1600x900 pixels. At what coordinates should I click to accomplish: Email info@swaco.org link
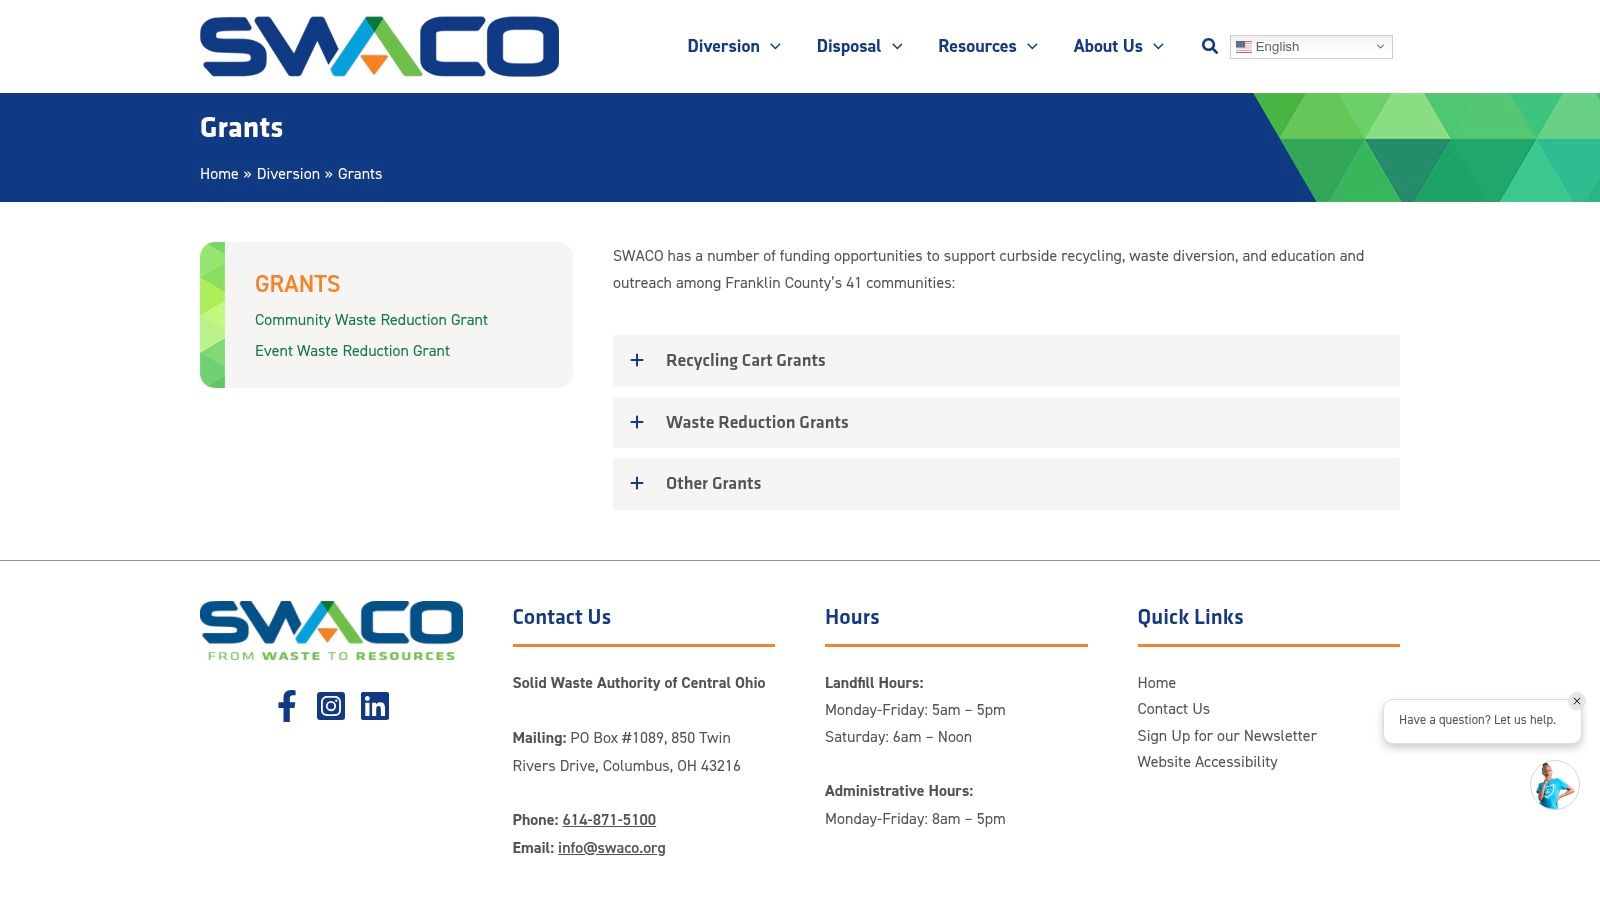pyautogui.click(x=612, y=848)
